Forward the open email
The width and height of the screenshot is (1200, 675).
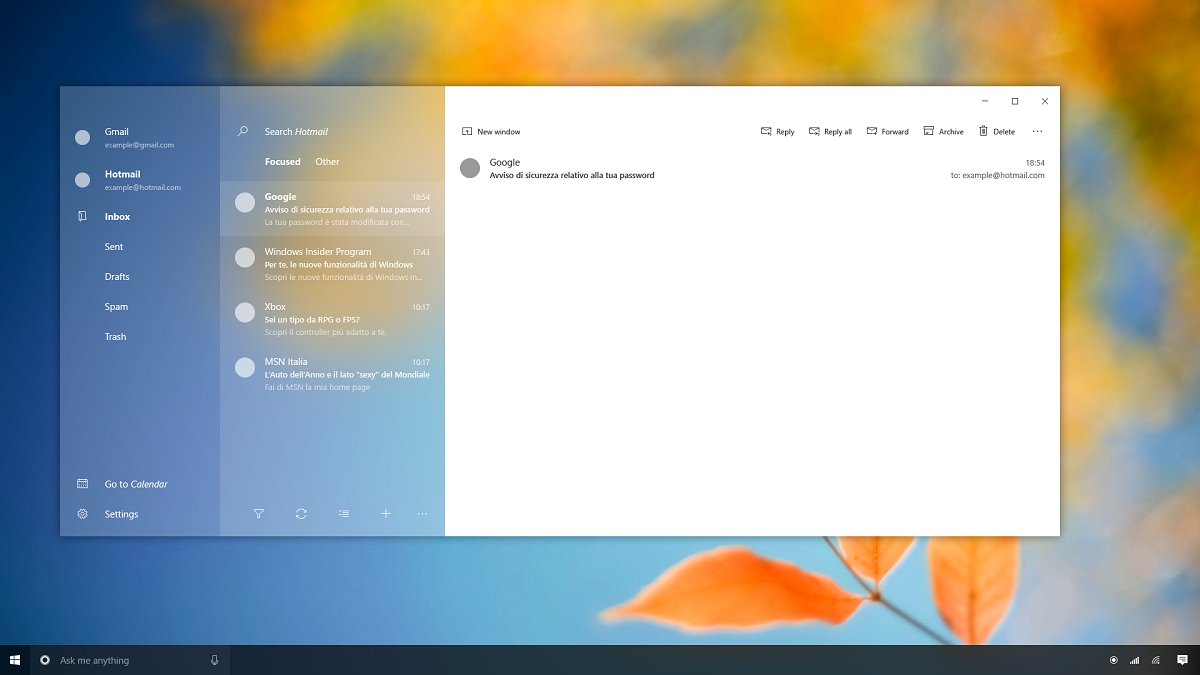click(887, 132)
